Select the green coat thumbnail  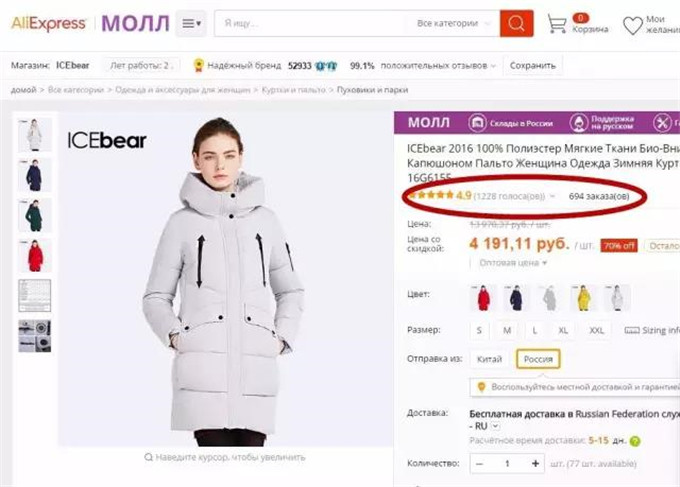35,215
